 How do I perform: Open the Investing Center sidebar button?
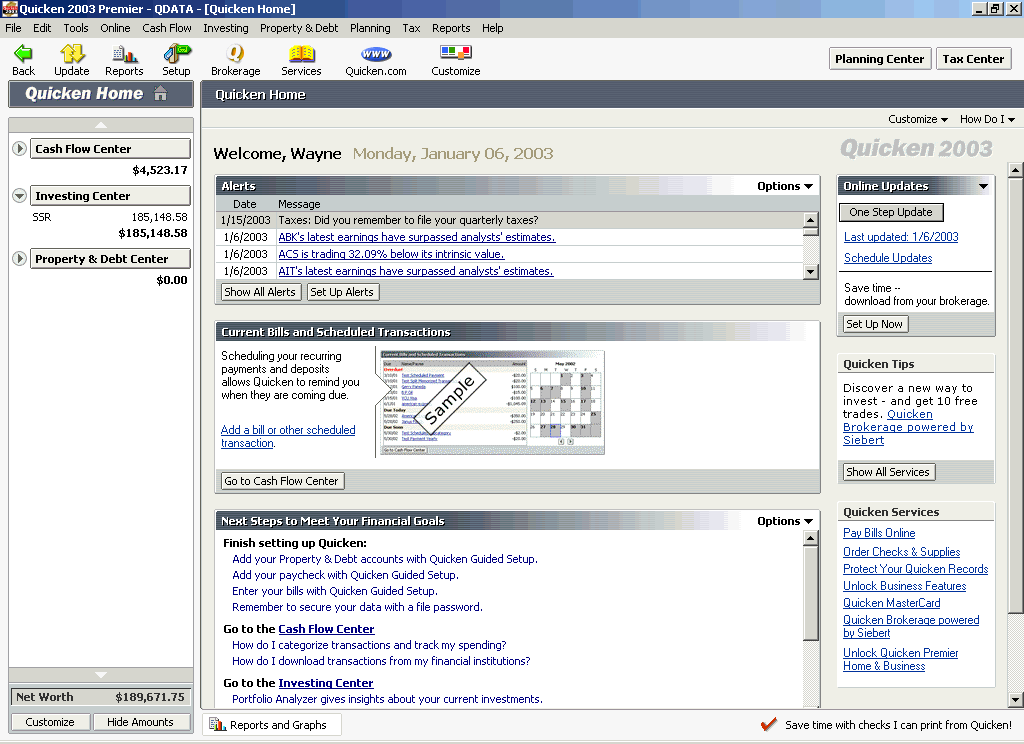click(110, 195)
